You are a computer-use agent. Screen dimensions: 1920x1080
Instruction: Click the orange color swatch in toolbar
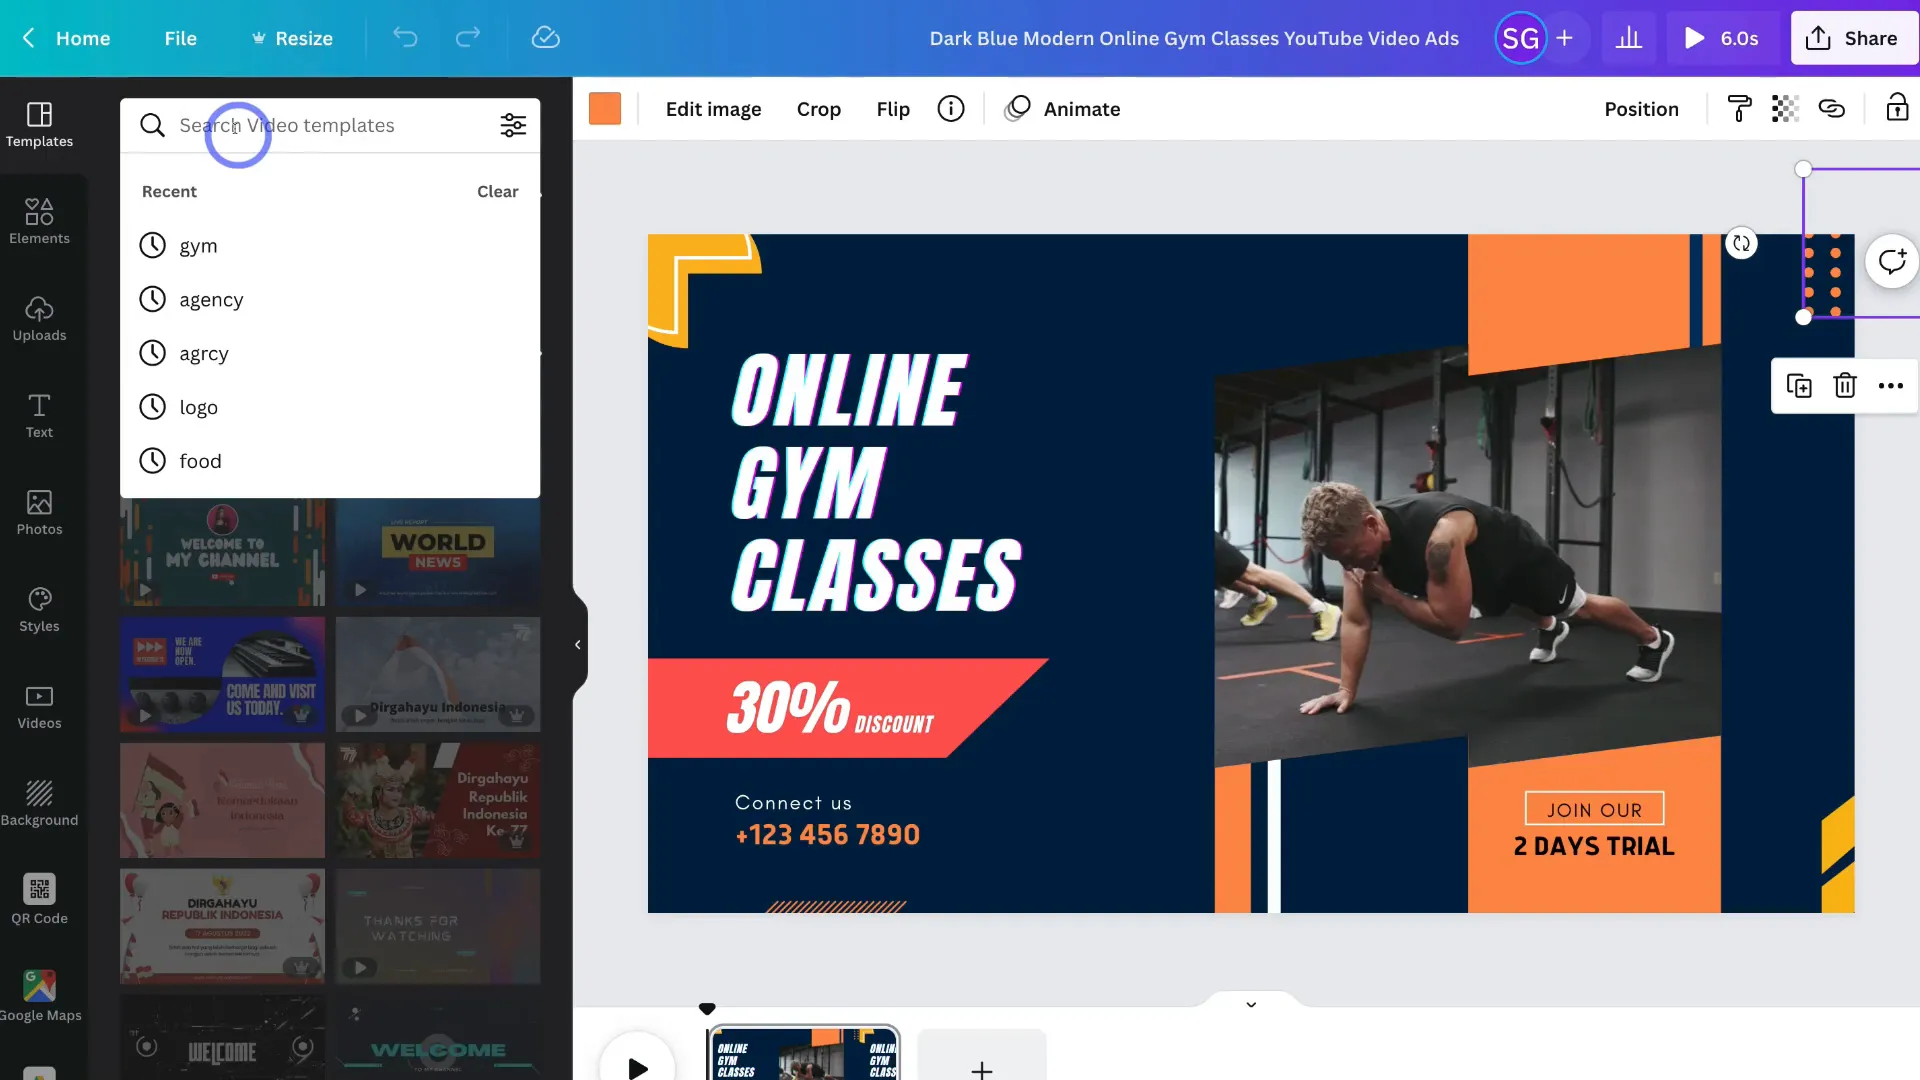[605, 108]
